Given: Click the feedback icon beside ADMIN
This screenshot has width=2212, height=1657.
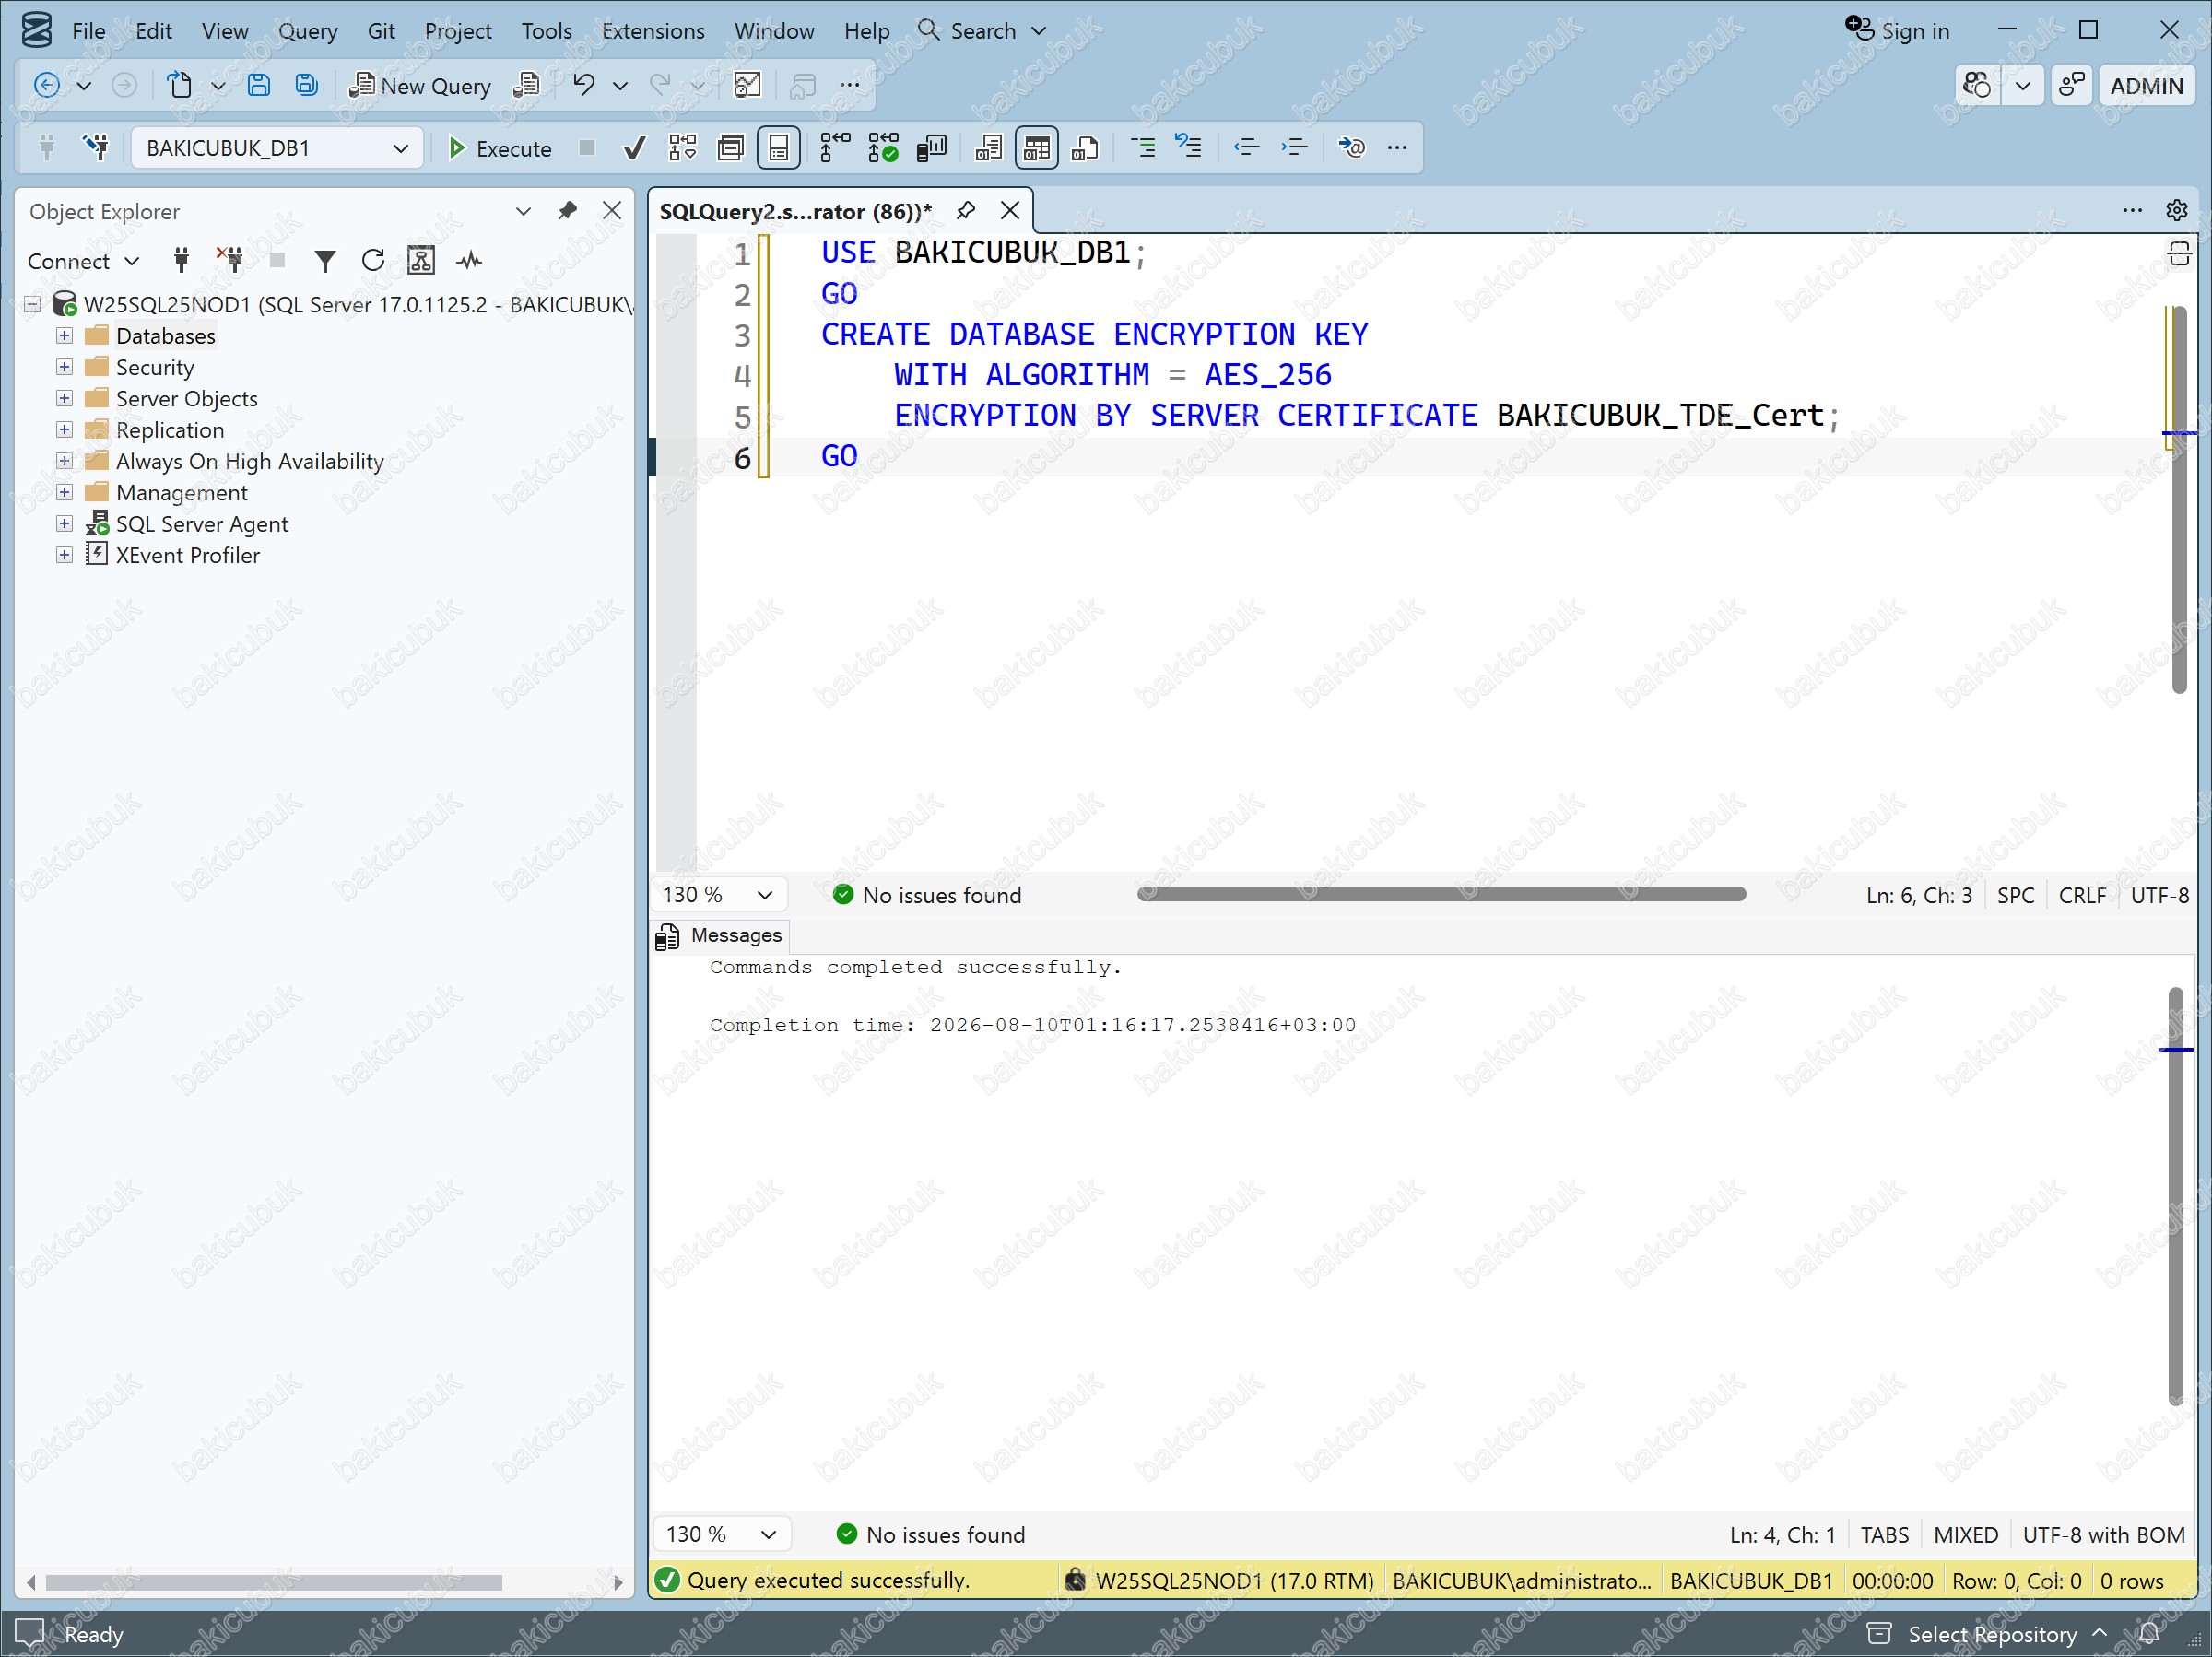Looking at the screenshot, I should tap(2071, 85).
